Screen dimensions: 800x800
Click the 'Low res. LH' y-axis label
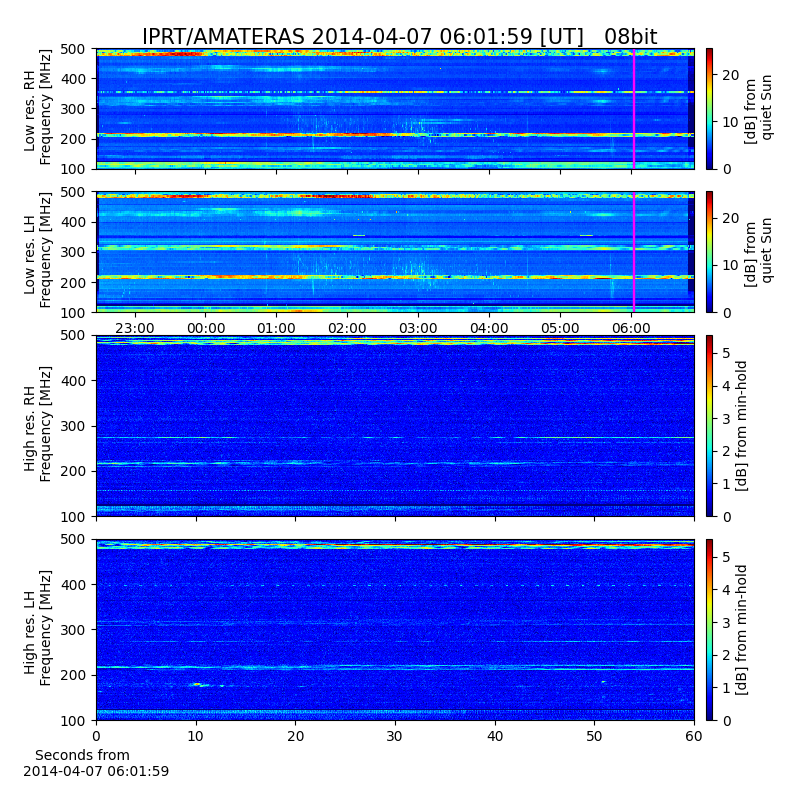click(x=37, y=252)
